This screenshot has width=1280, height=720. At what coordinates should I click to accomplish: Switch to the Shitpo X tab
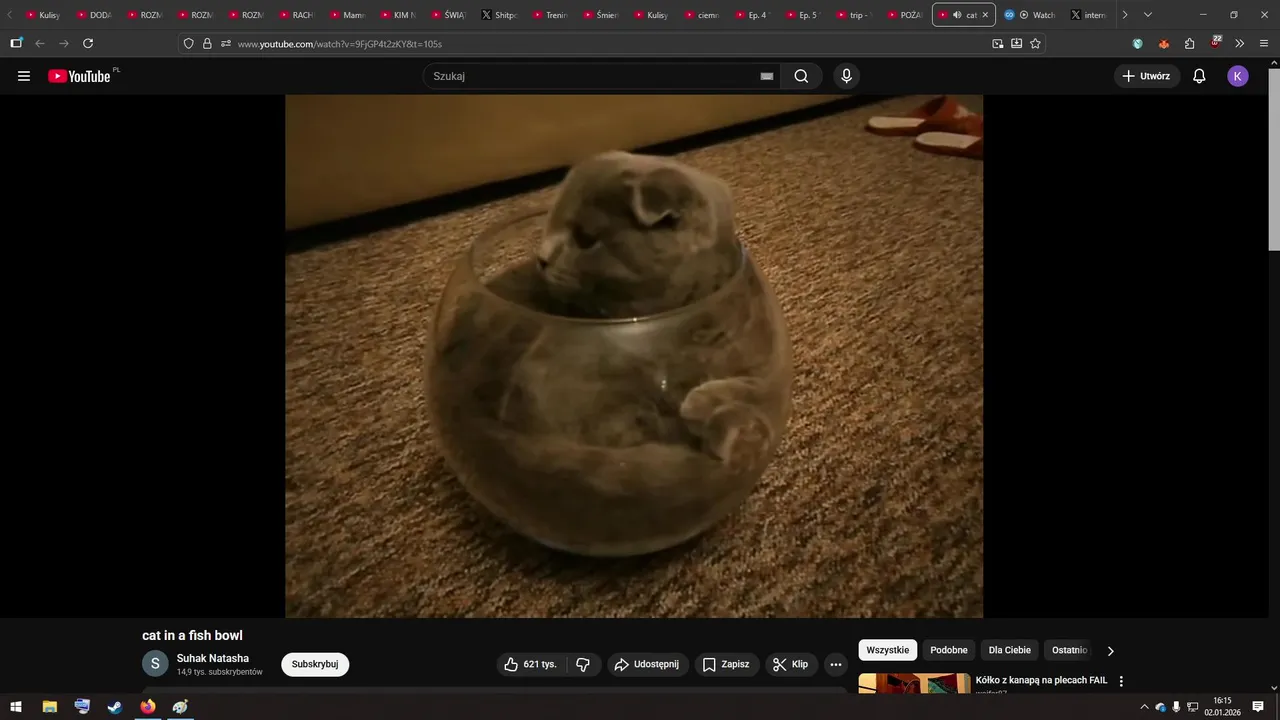(499, 15)
